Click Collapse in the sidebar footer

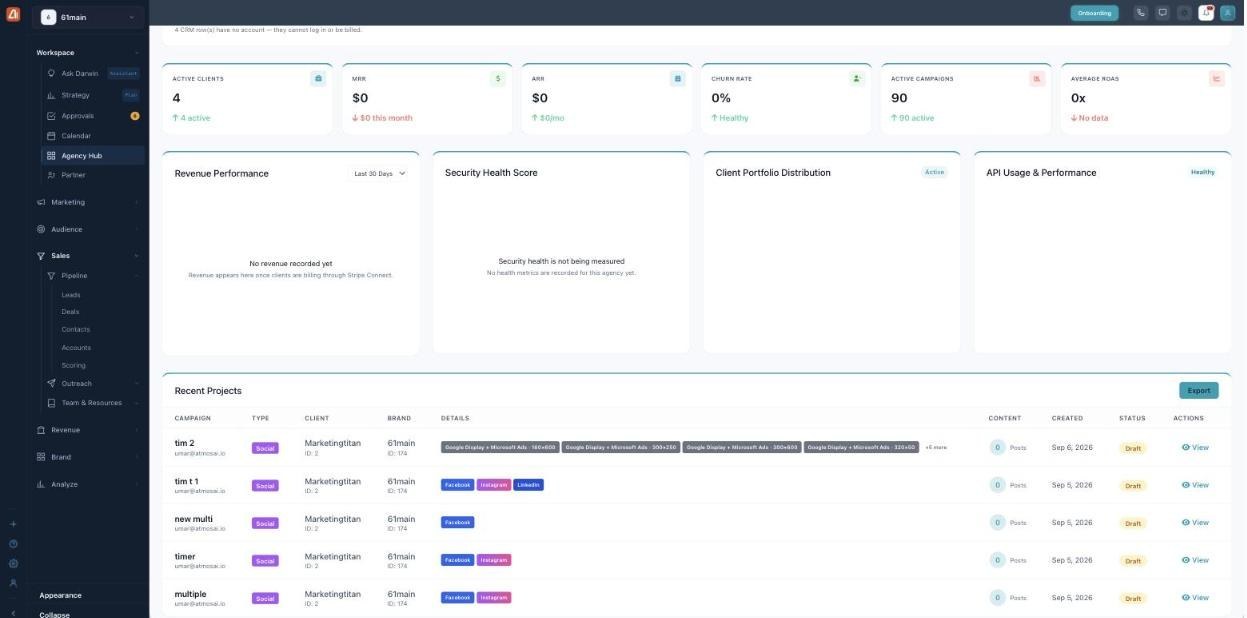pos(54,614)
